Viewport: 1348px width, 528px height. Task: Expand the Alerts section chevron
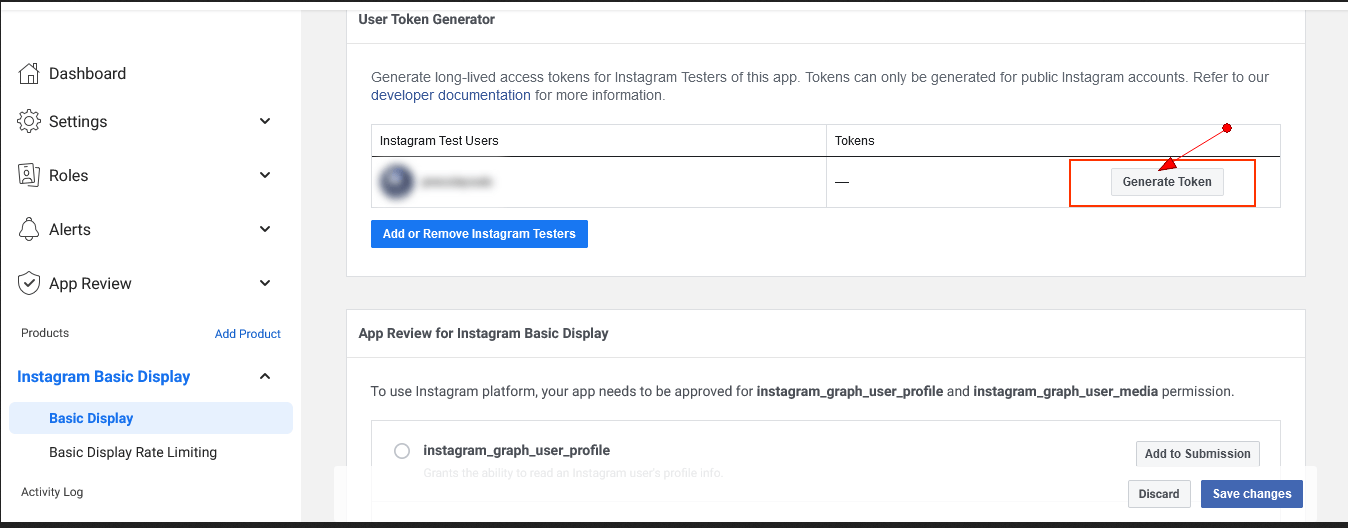coord(265,229)
